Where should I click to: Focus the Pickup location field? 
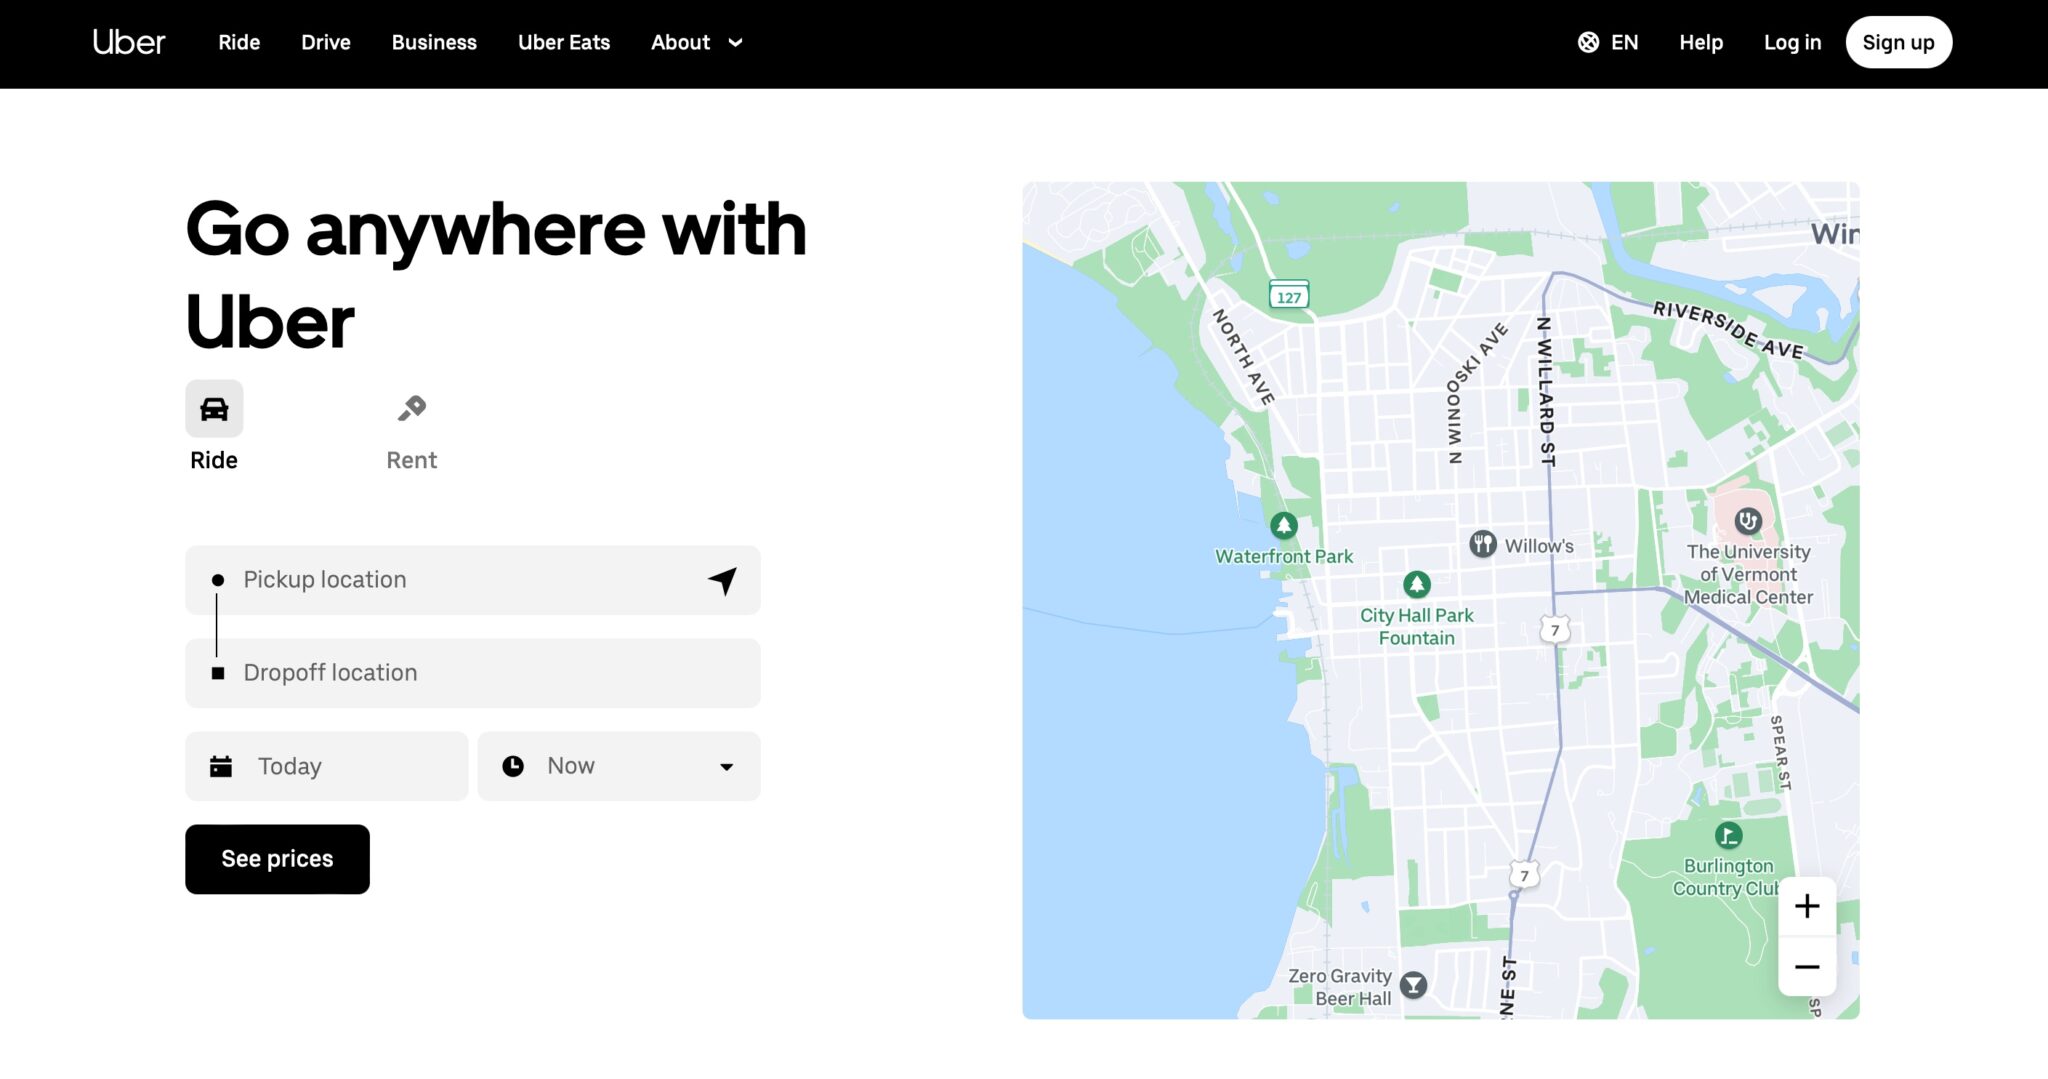(473, 580)
